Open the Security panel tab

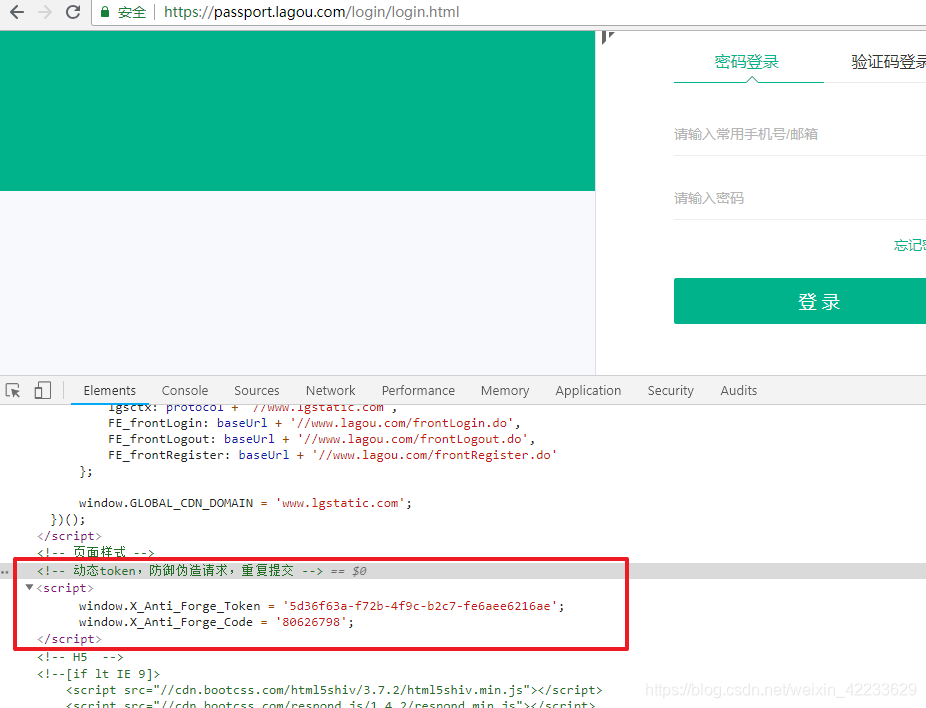[670, 390]
